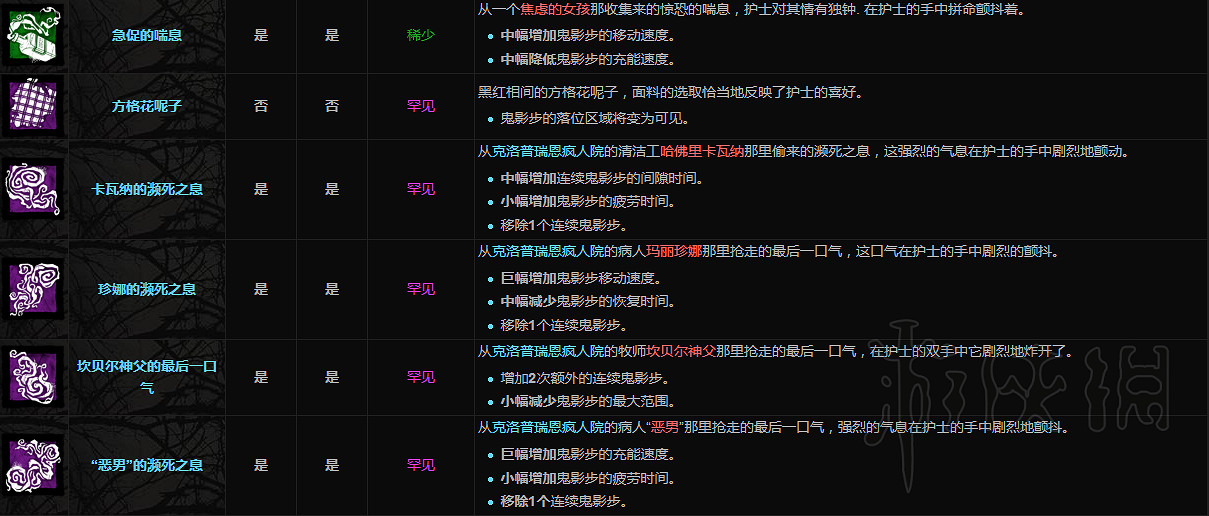1209x516 pixels.
Task: Click the 坎贝尔神父的最后一口气 add-on icon
Action: (34, 377)
